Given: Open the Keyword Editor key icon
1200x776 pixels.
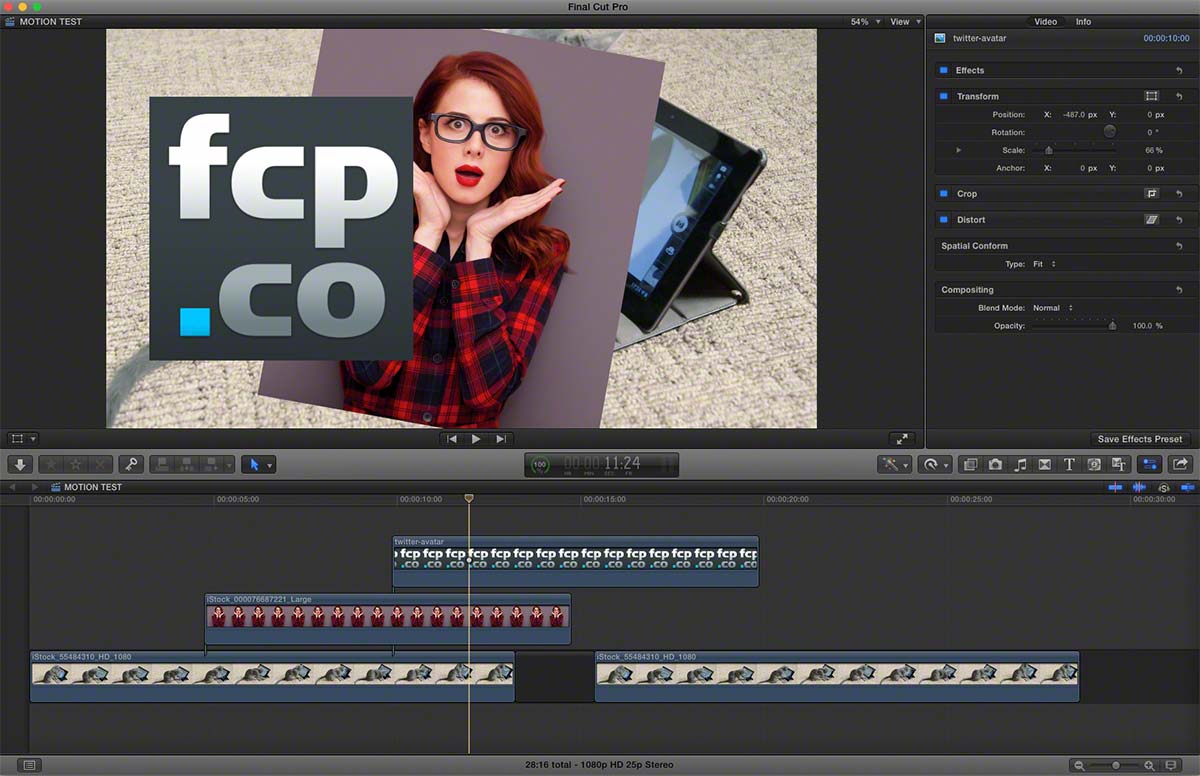Looking at the screenshot, I should point(130,464).
